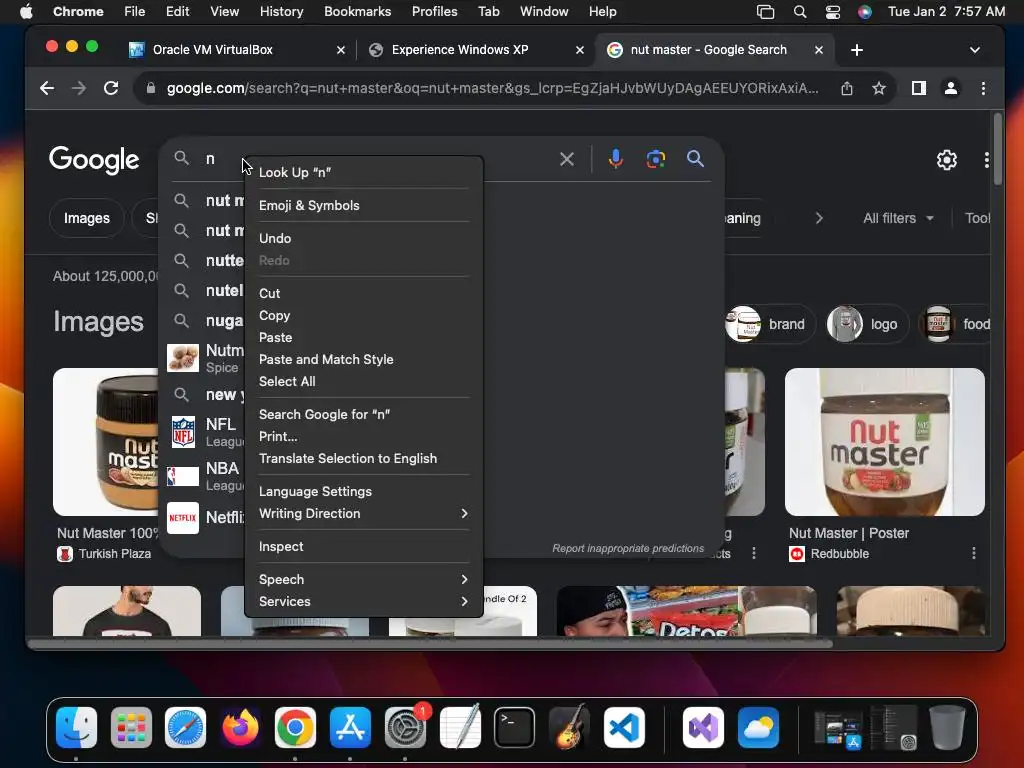Open the Weather app from the Dock
This screenshot has width=1024, height=768.
pos(758,727)
